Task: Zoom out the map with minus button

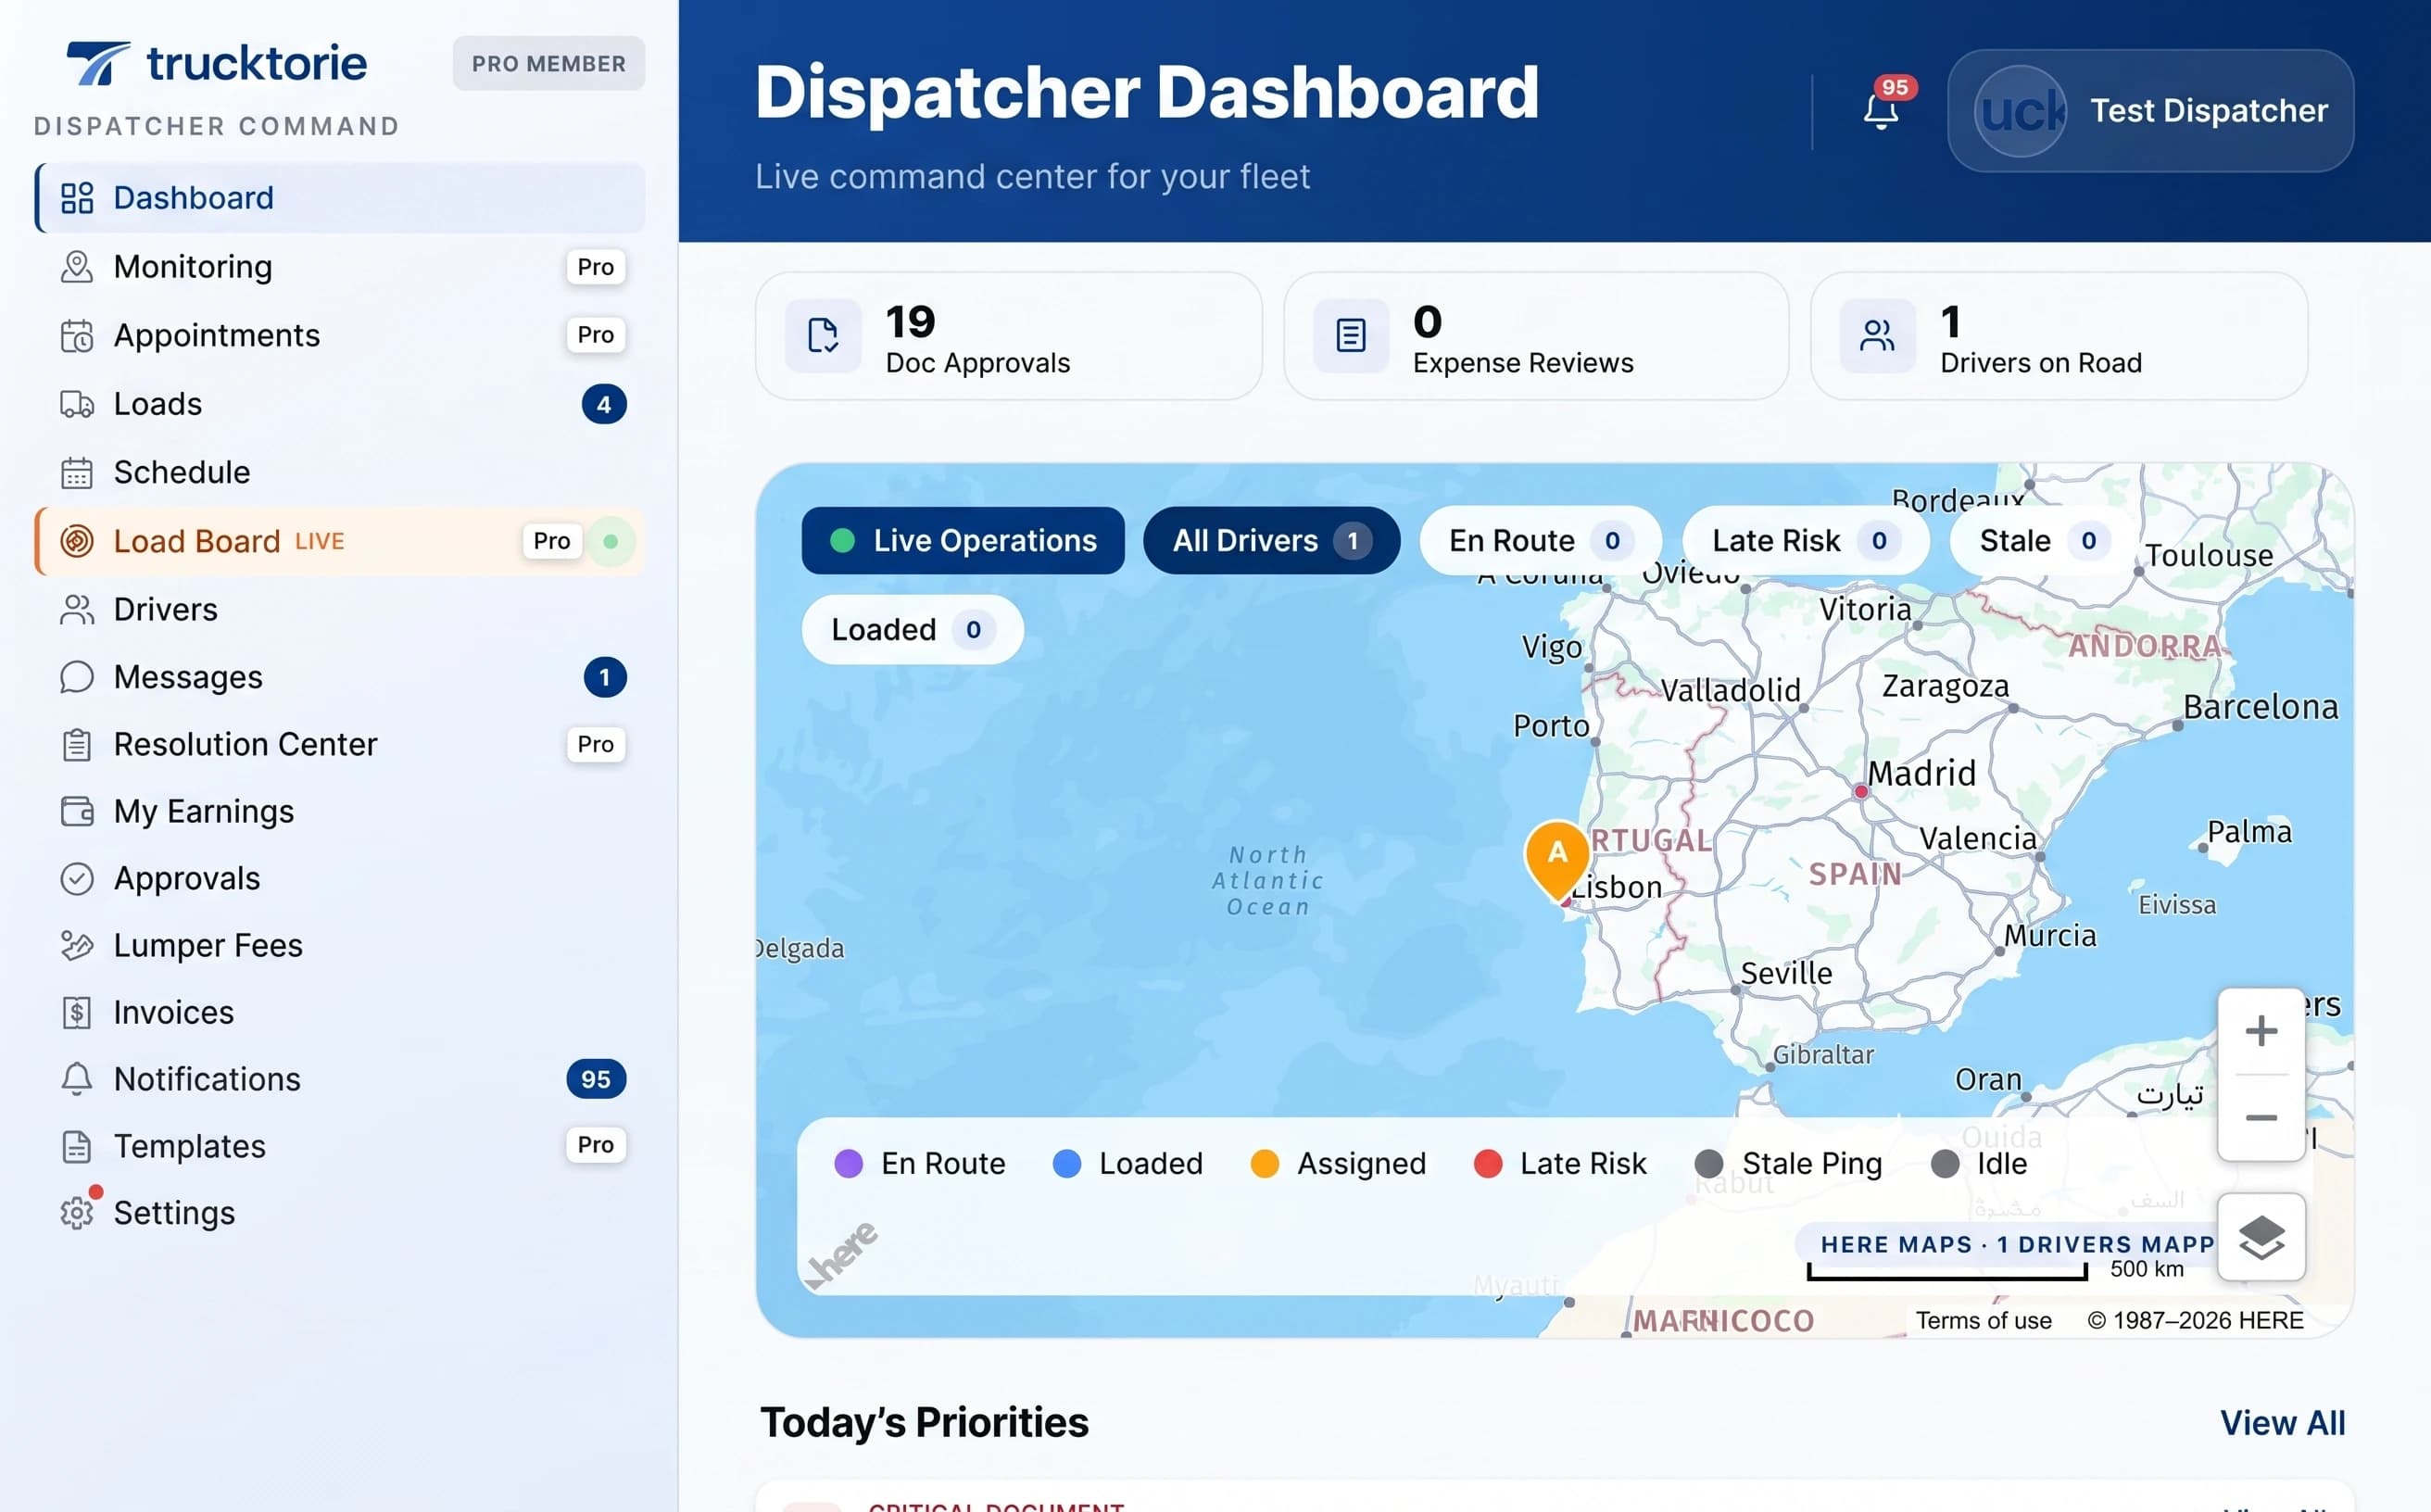Action: (2261, 1118)
